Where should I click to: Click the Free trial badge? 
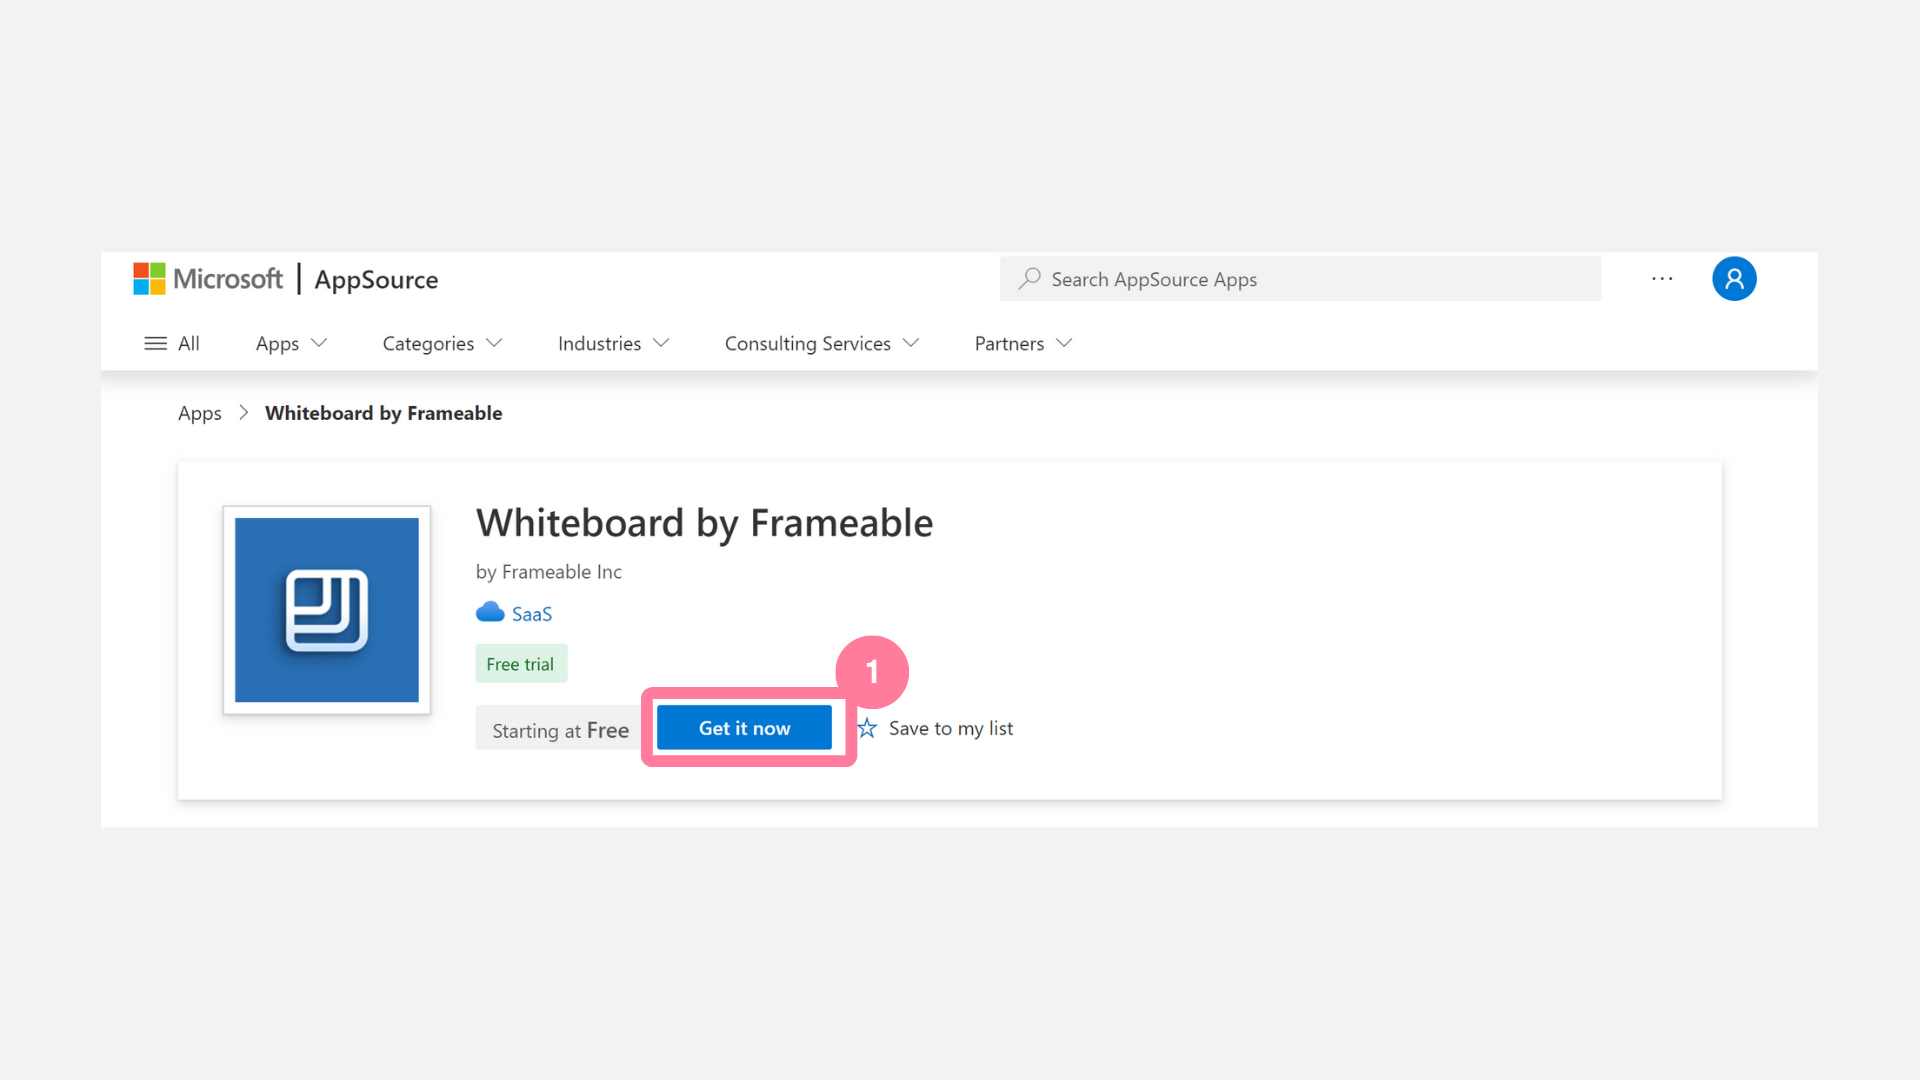[x=520, y=664]
